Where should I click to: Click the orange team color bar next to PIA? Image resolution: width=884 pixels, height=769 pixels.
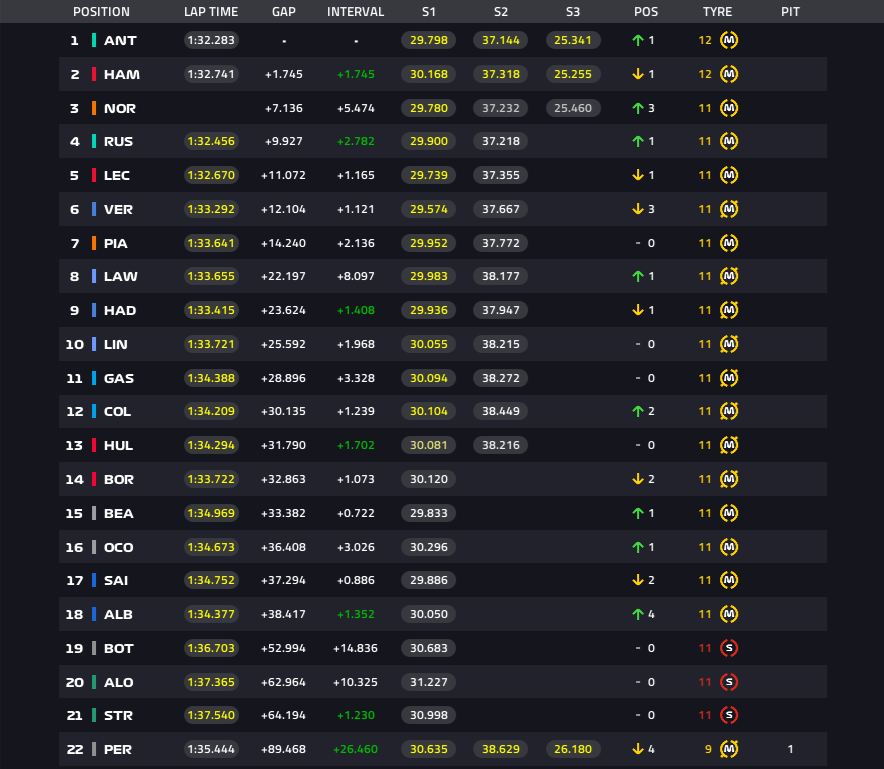[94, 243]
